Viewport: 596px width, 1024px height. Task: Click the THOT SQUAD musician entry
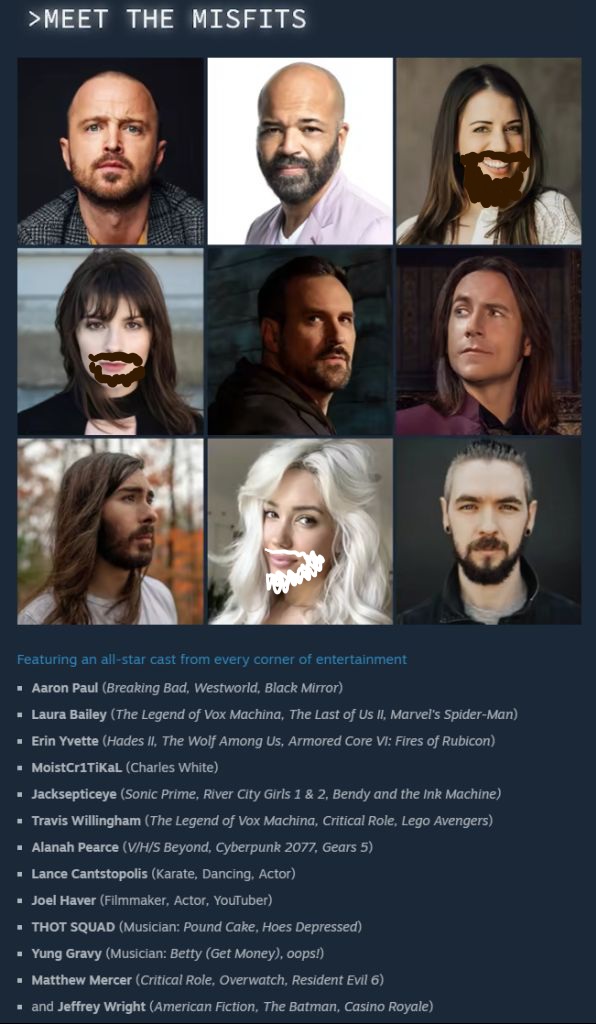coord(196,927)
